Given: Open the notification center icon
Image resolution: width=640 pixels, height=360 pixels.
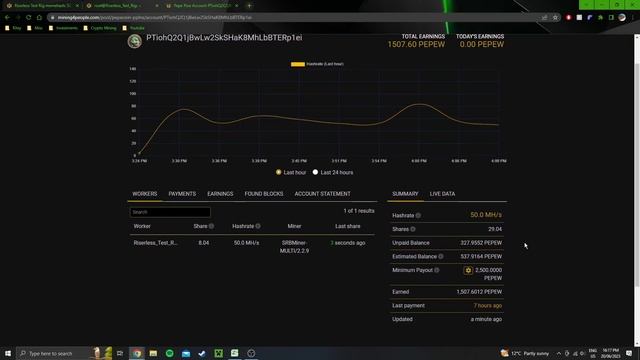Looking at the screenshot, I should click(629, 353).
